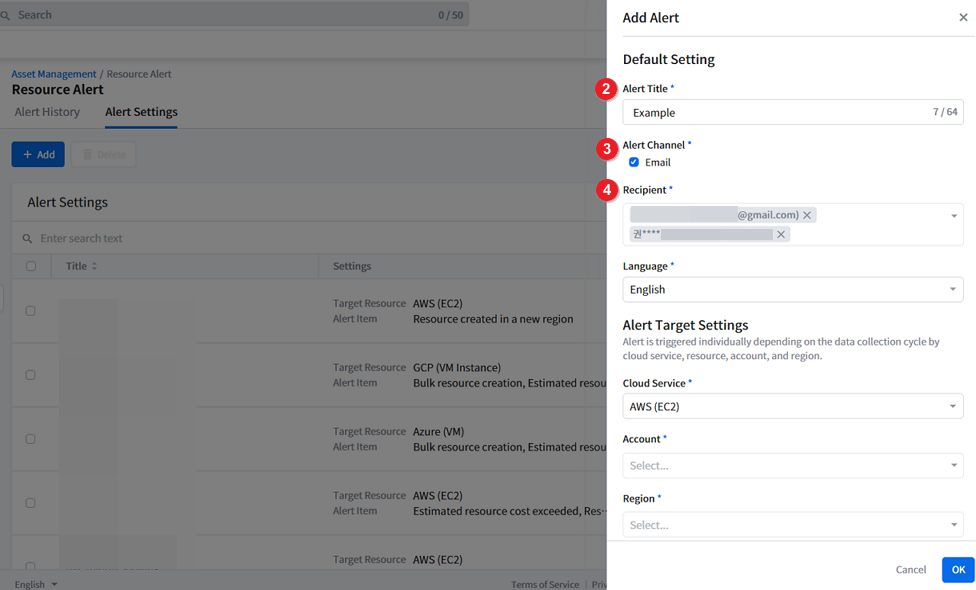Cancel the Add Alert dialog
The image size is (976, 590).
(x=910, y=570)
